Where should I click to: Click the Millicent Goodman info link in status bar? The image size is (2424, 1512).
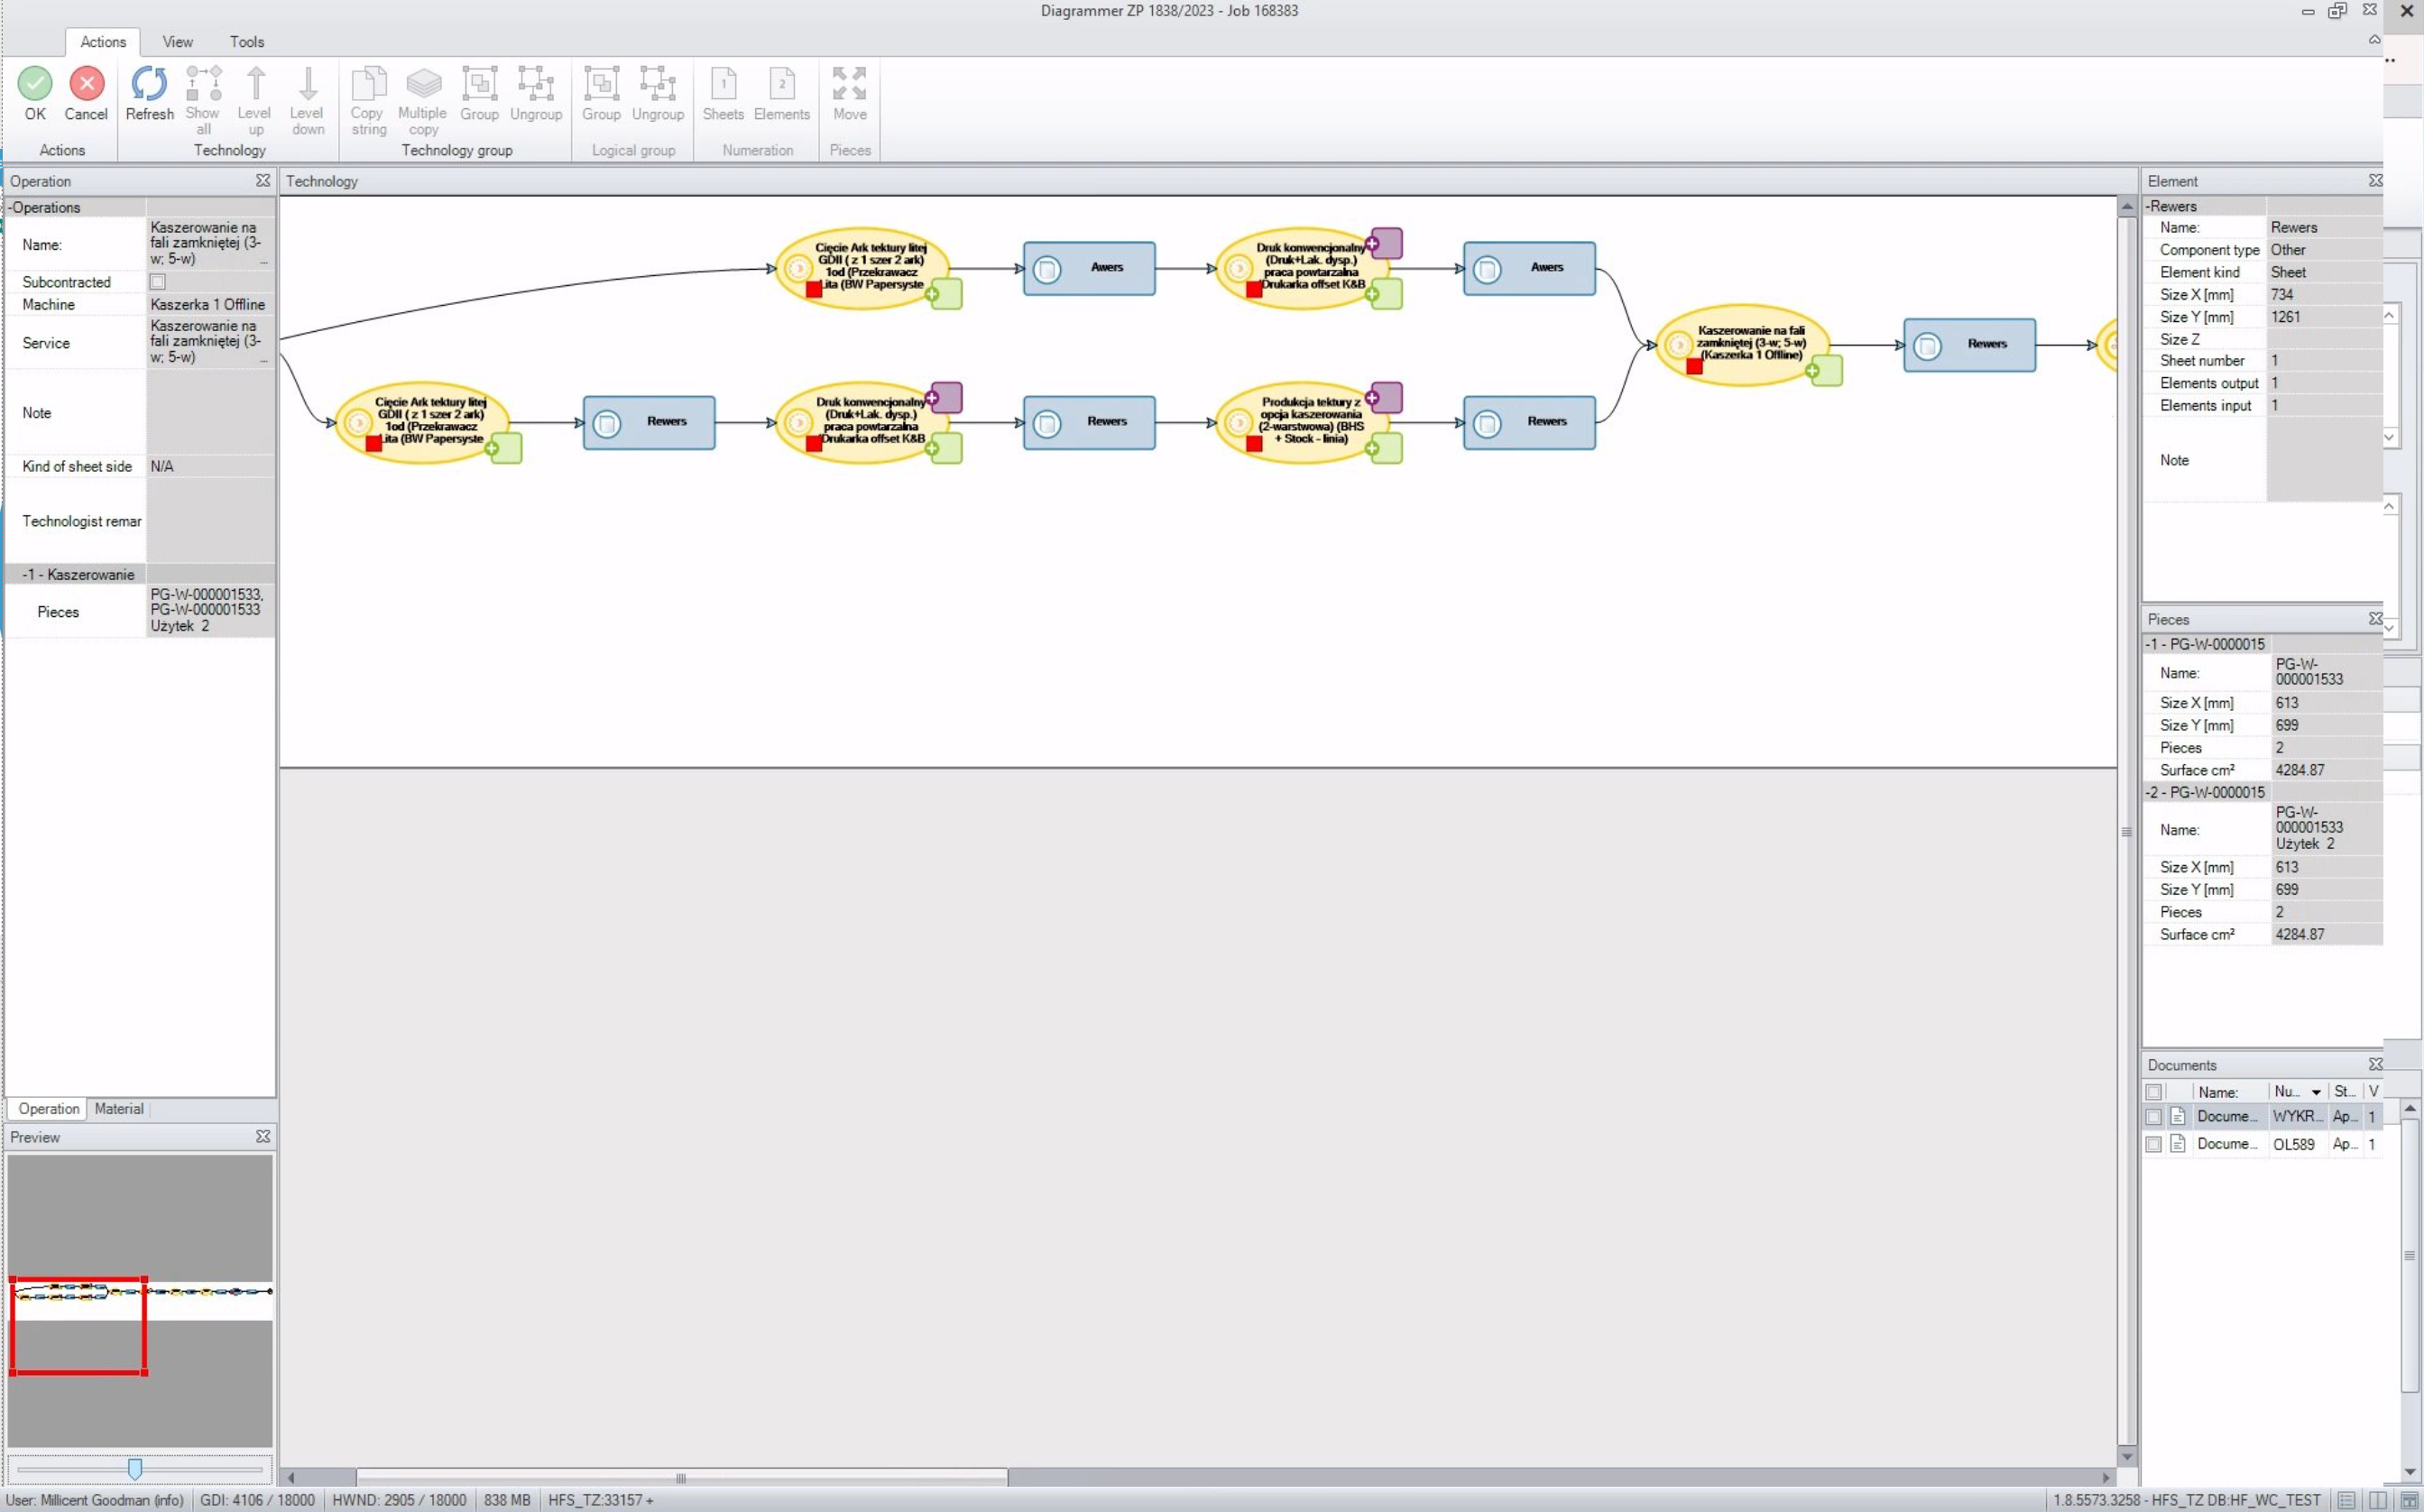[93, 1499]
